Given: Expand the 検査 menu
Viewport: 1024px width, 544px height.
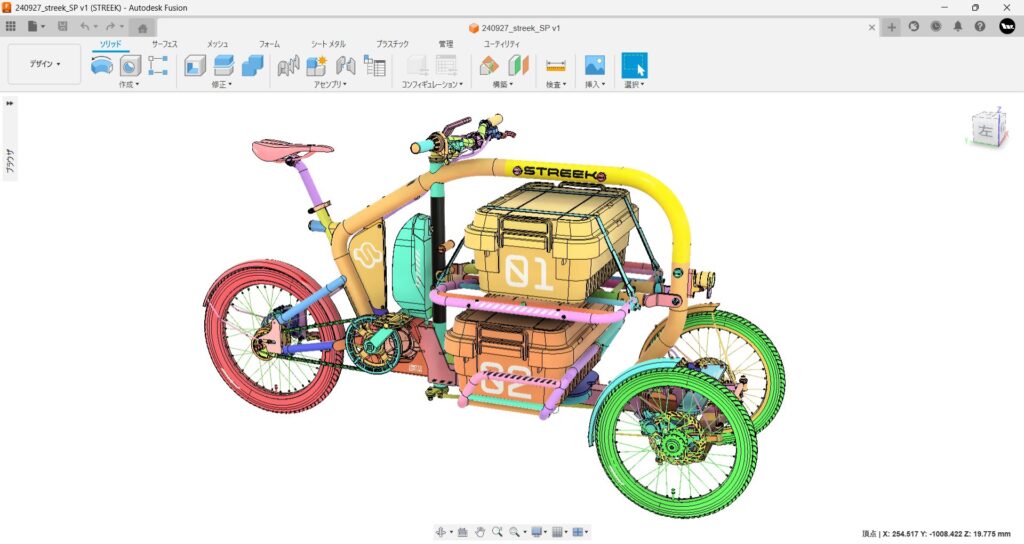Looking at the screenshot, I should pyautogui.click(x=556, y=84).
